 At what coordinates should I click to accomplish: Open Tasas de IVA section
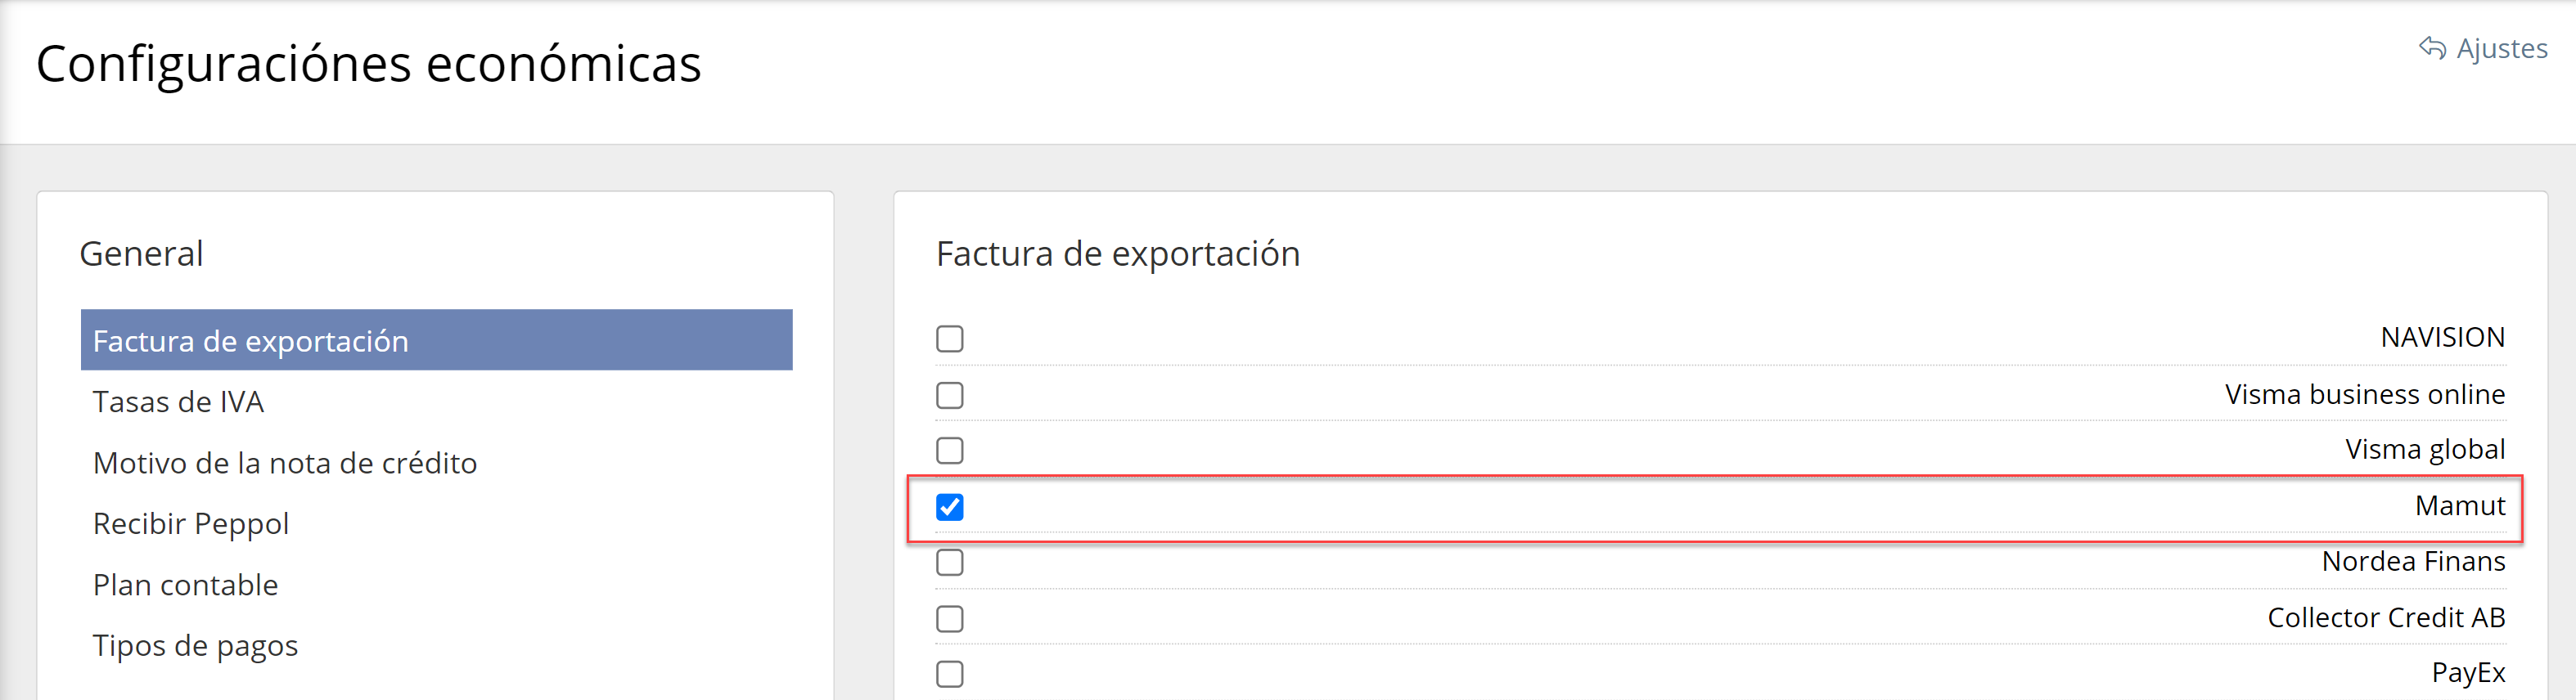[178, 402]
